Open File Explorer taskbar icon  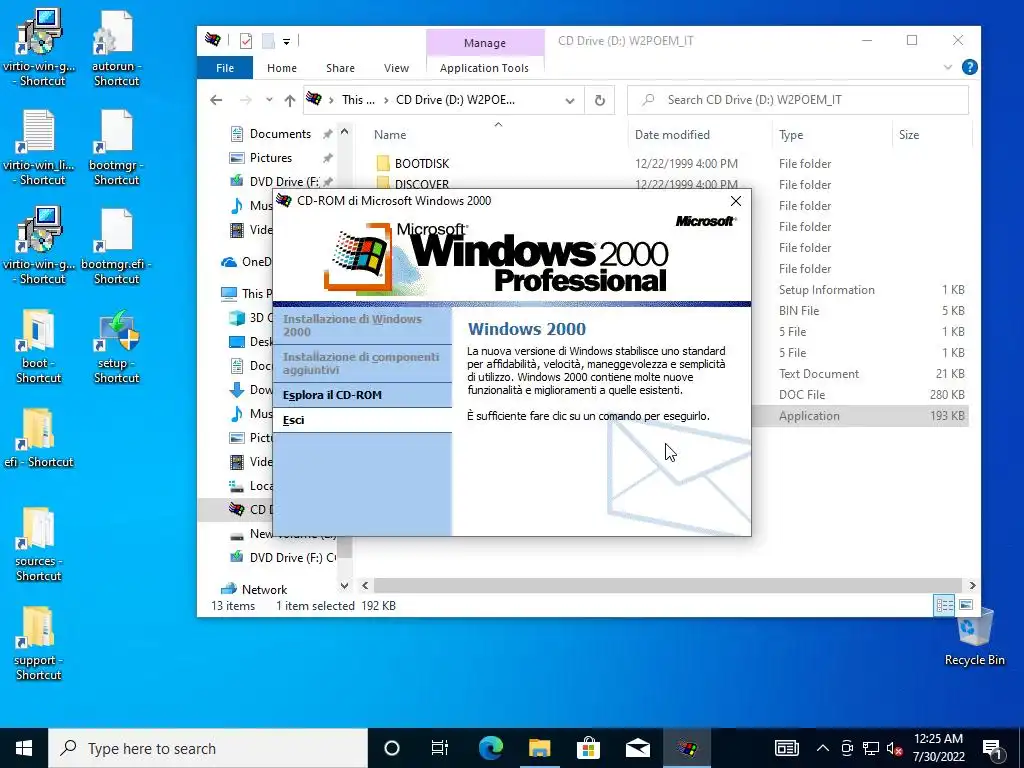coord(539,748)
